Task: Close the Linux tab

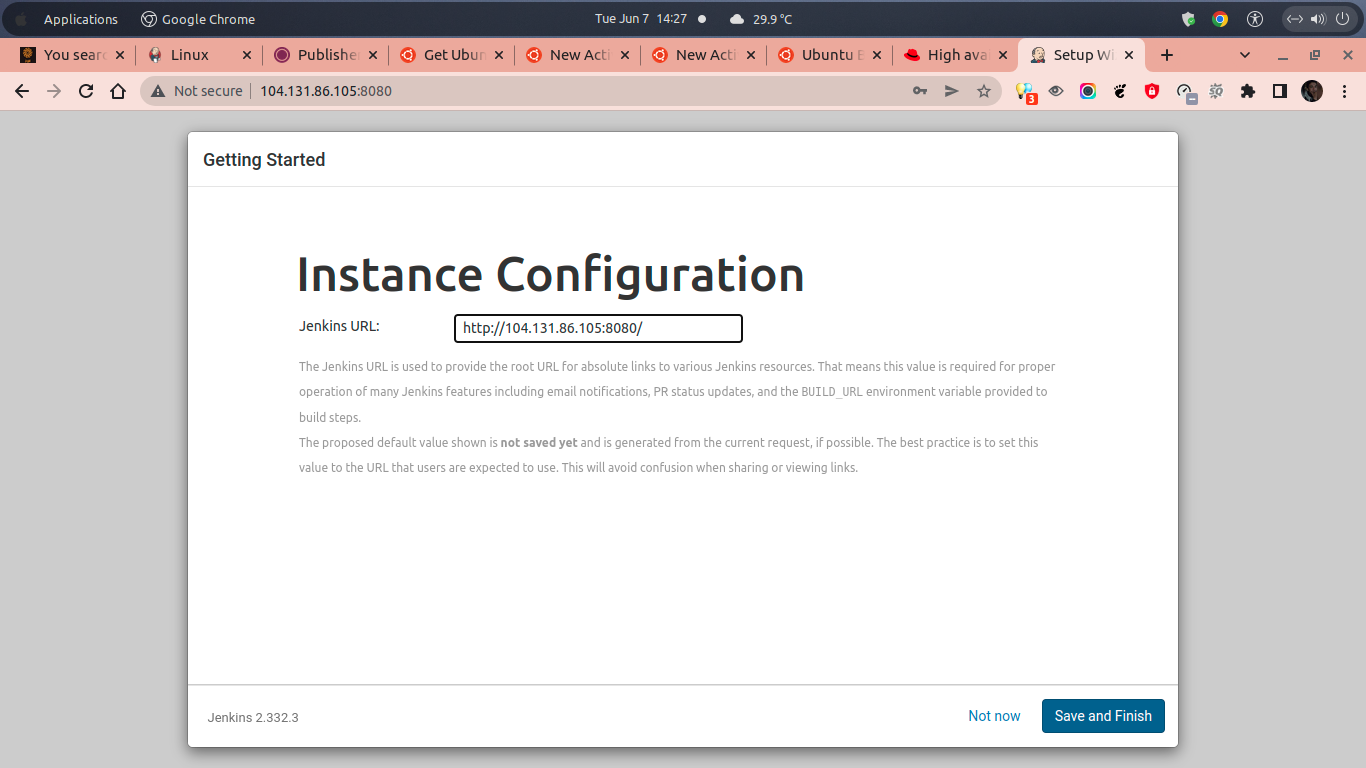Action: point(247,55)
